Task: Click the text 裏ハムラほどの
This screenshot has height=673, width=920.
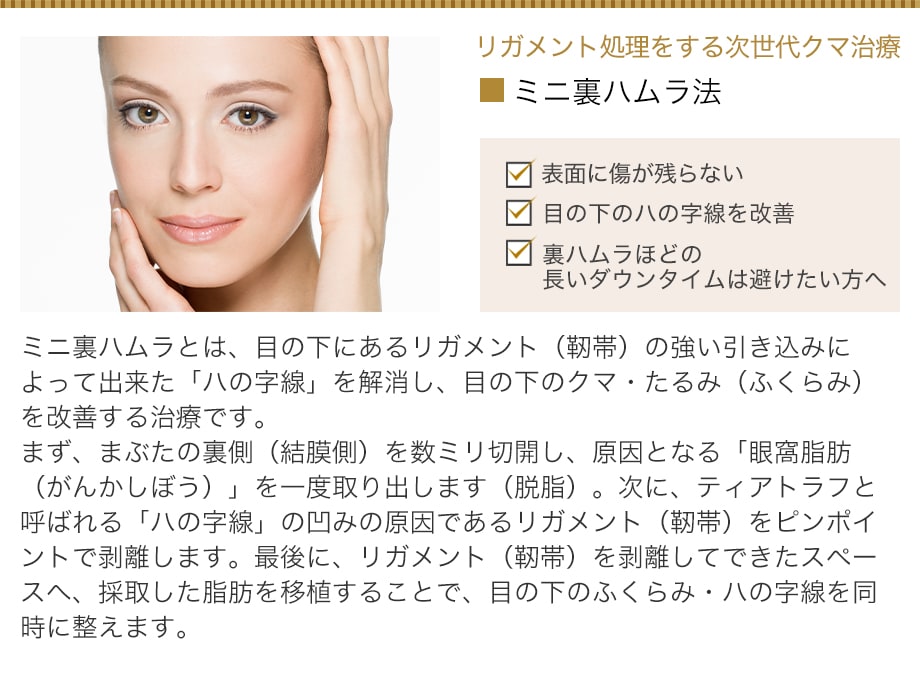Action: [622, 255]
